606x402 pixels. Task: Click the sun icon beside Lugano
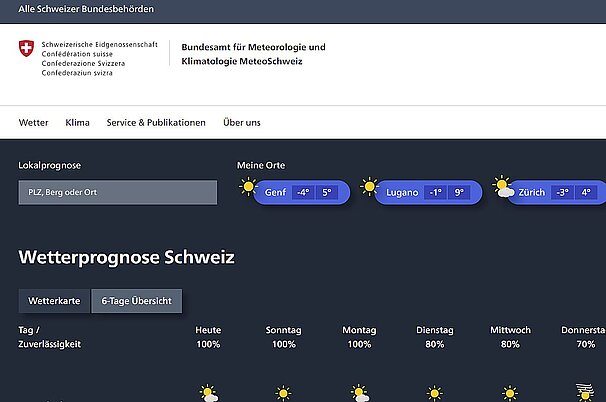369,186
